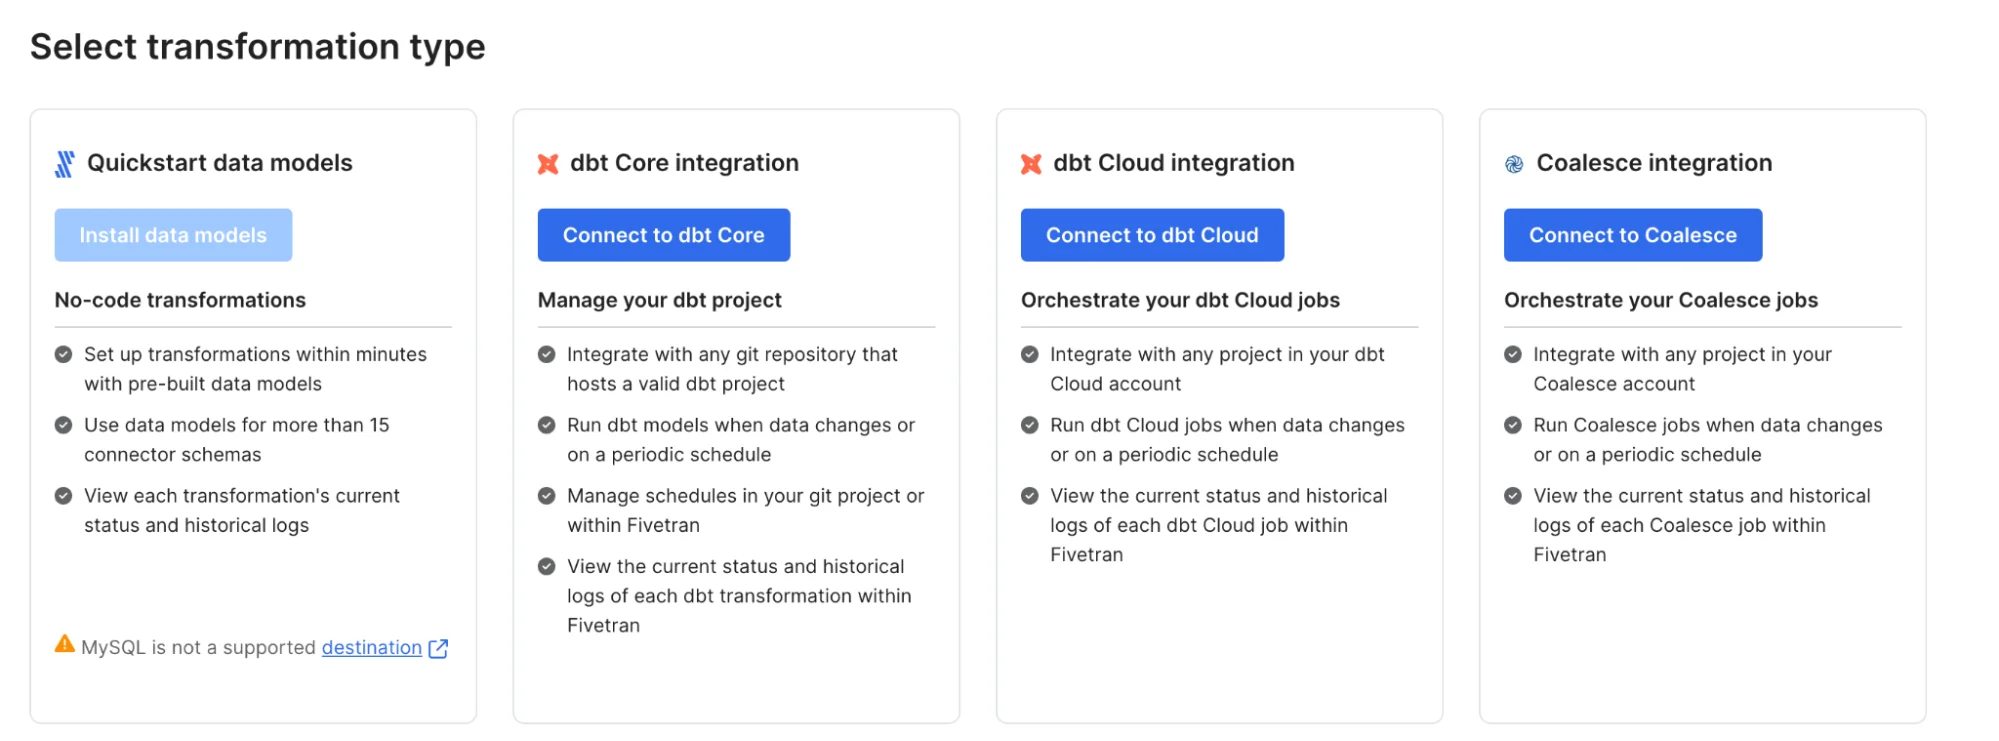Viewport: 1999px width, 741px height.
Task: Click the dbt Cloud logo icon
Action: point(1031,164)
